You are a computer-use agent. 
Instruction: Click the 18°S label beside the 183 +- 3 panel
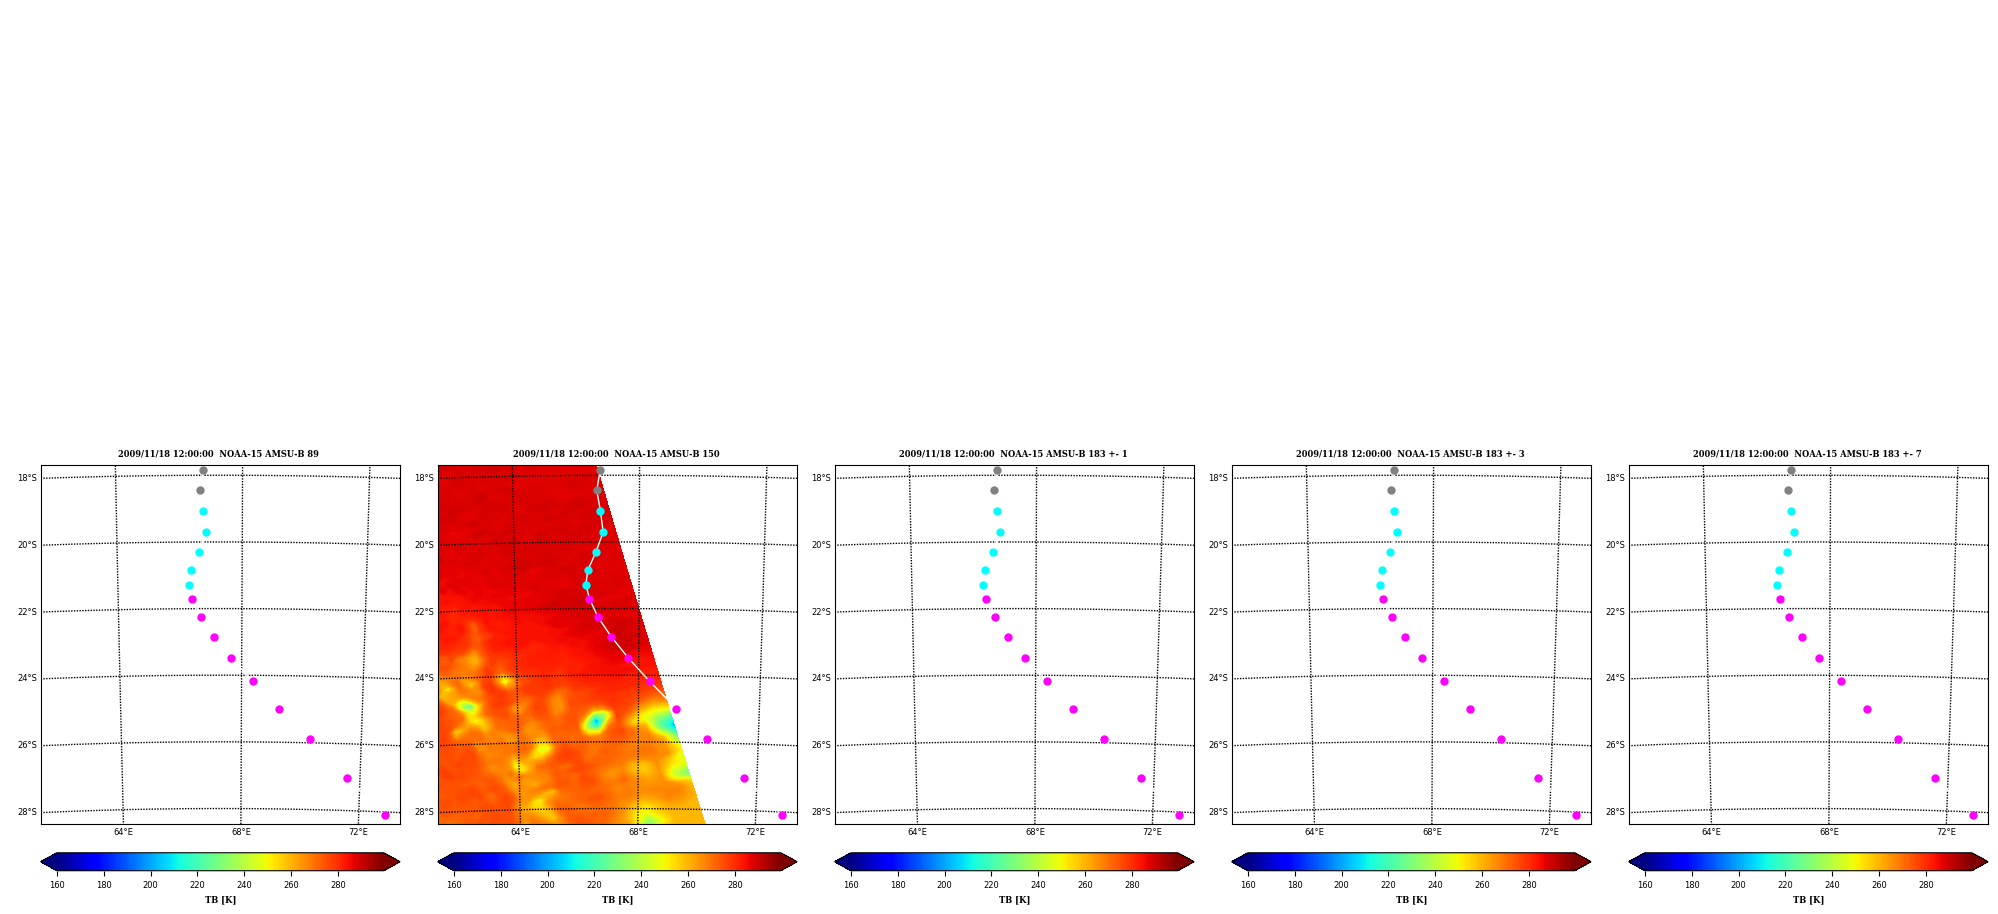tap(1218, 478)
